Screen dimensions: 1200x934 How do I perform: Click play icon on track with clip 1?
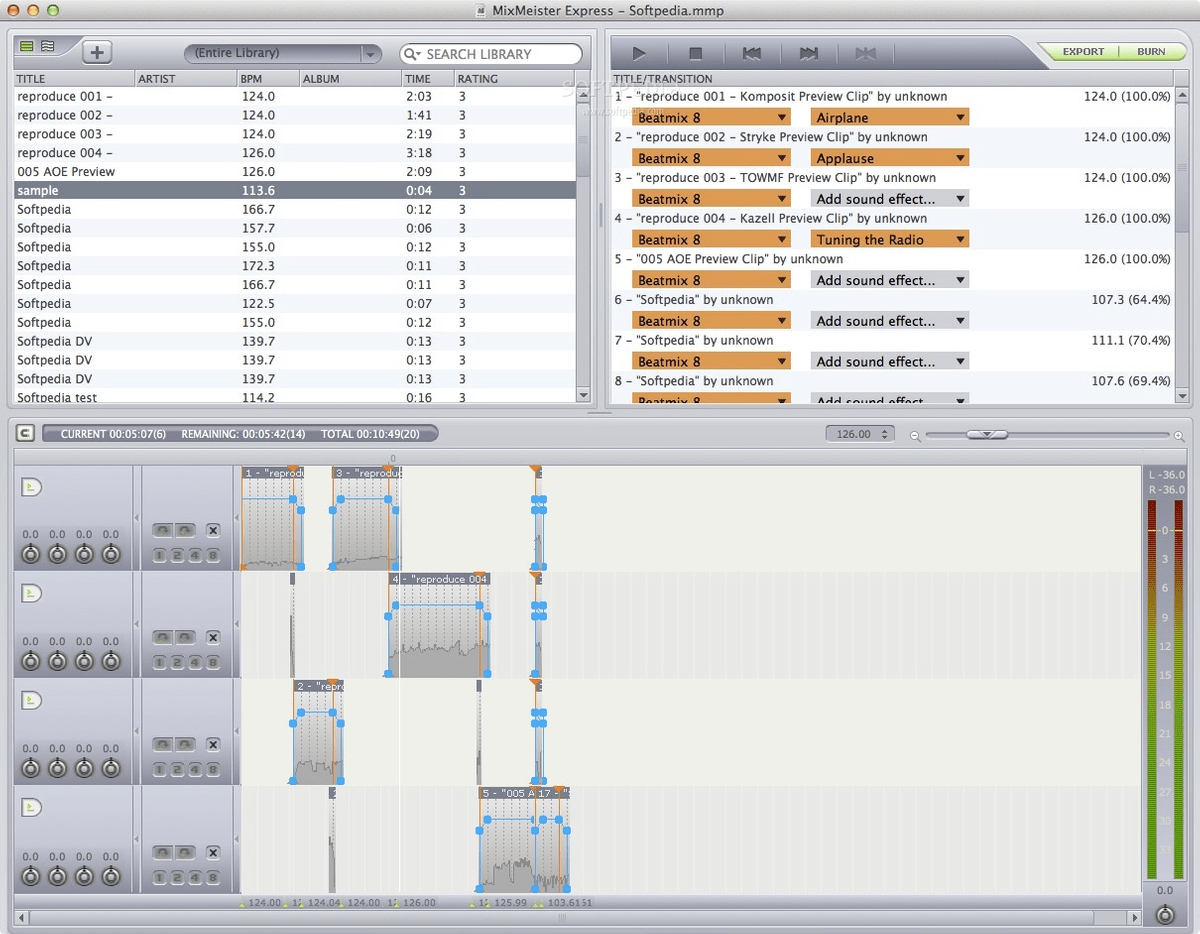[32, 487]
